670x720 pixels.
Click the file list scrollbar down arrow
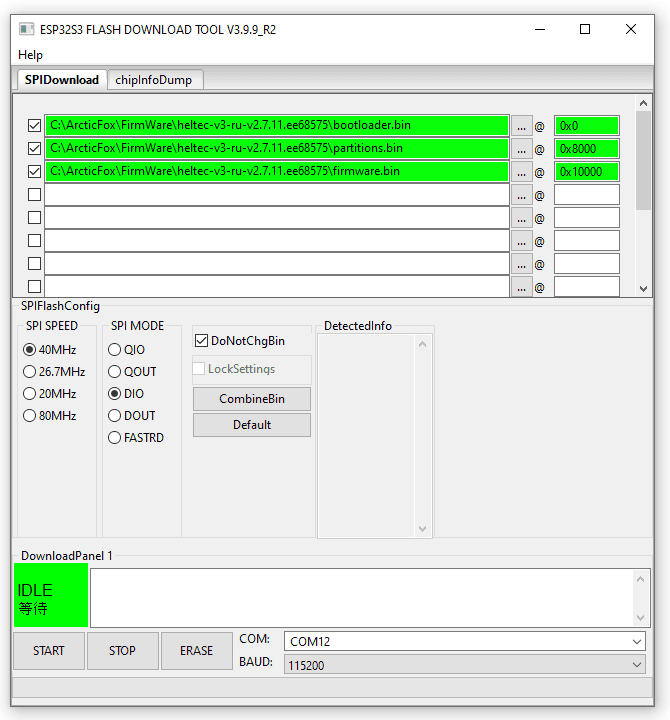pos(643,288)
